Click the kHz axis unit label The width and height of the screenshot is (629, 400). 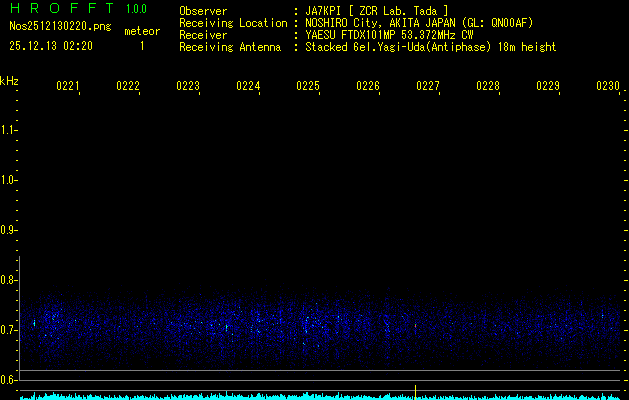[9, 80]
